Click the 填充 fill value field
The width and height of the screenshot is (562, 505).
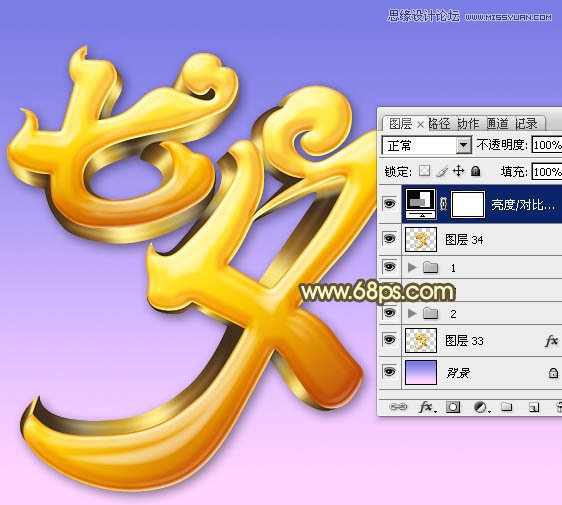(547, 172)
